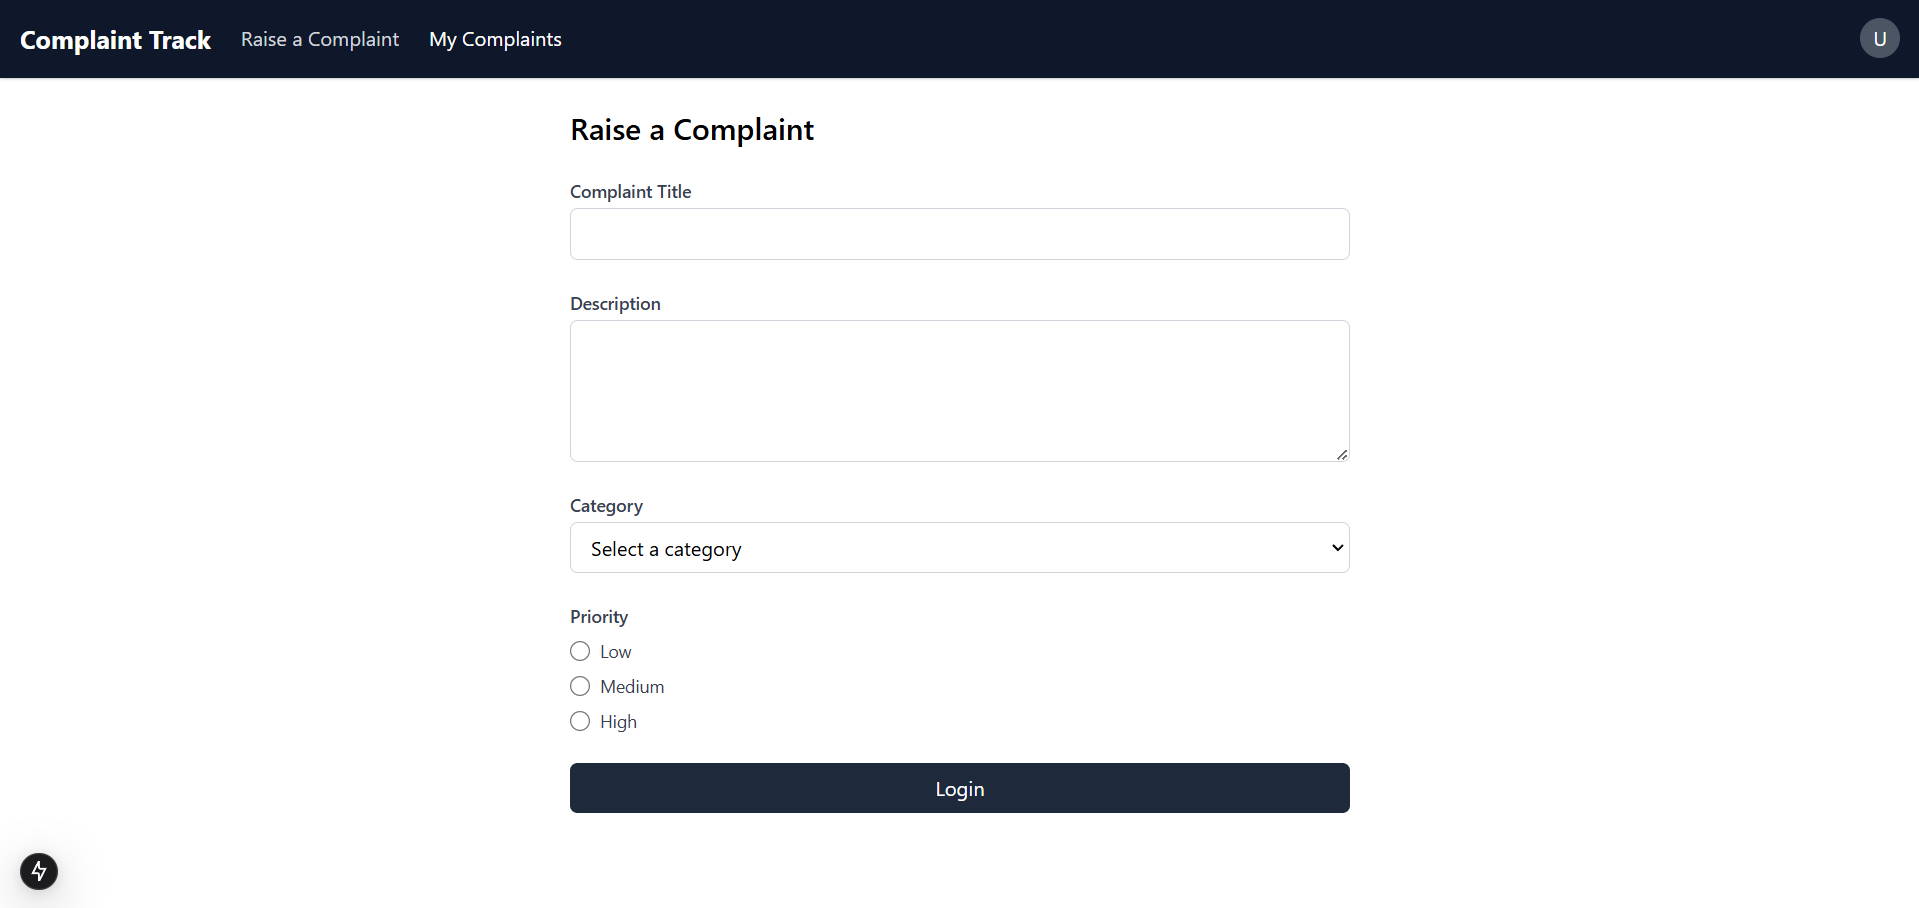Click the Complaint Title field label
Screen dimensions: 1919x908
pyautogui.click(x=630, y=192)
